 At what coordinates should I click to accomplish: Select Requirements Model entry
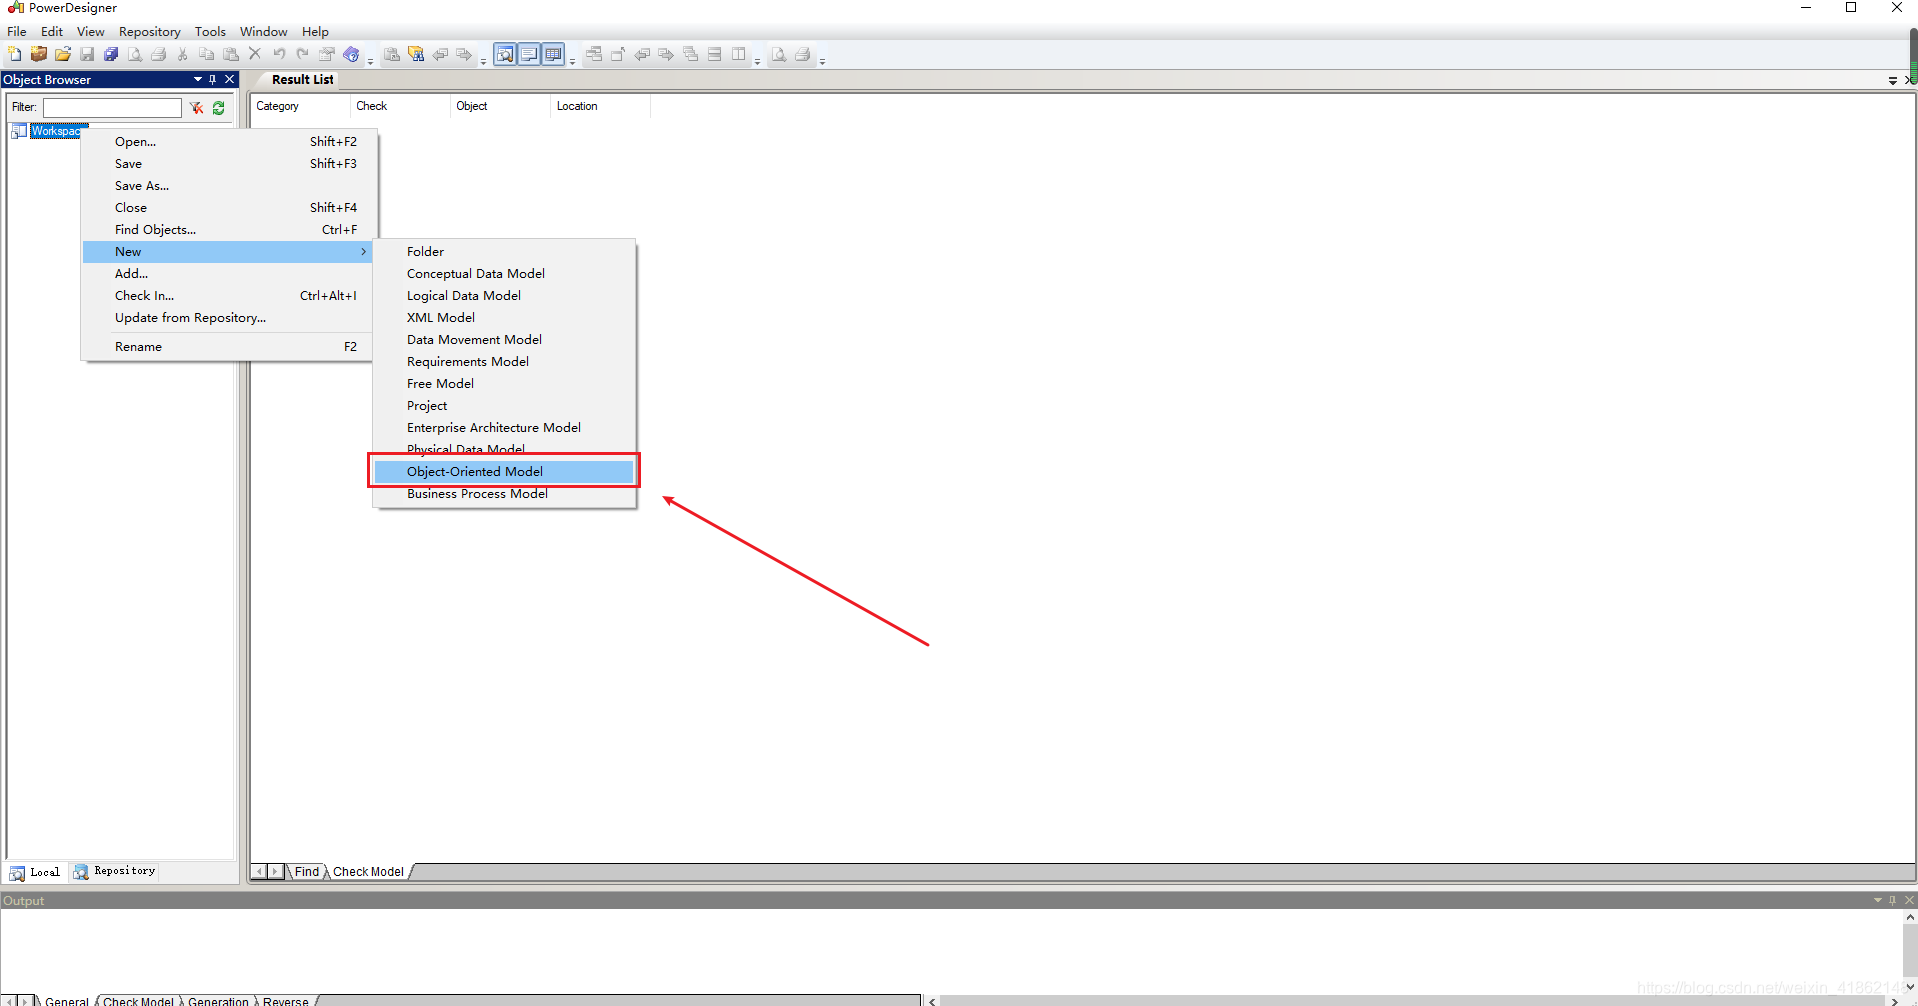point(505,361)
